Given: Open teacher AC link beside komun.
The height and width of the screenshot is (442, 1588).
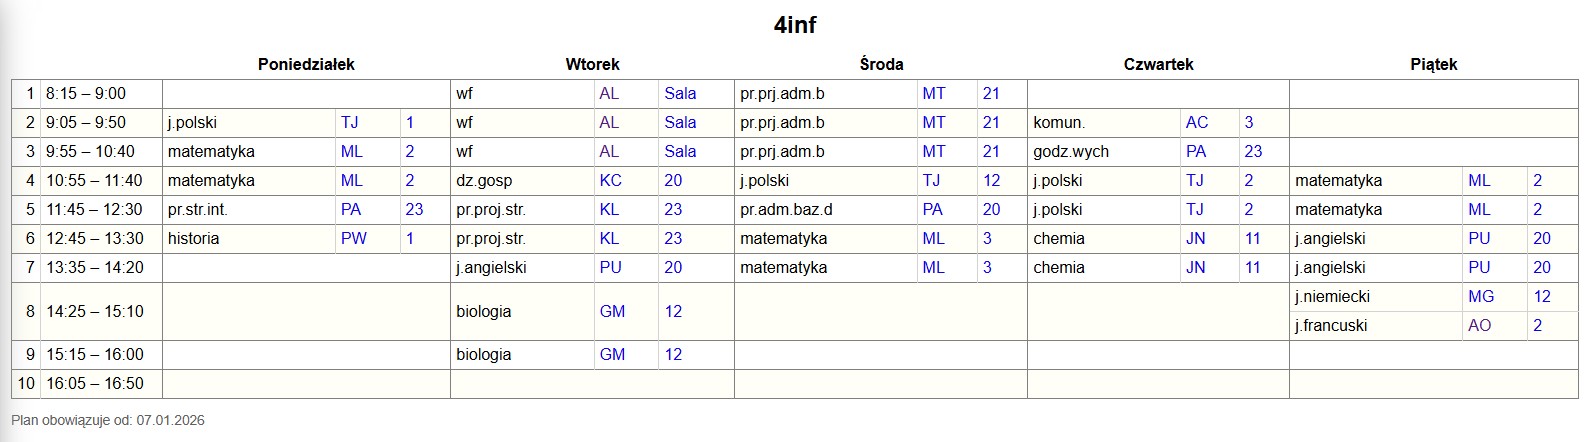Looking at the screenshot, I should (1196, 123).
